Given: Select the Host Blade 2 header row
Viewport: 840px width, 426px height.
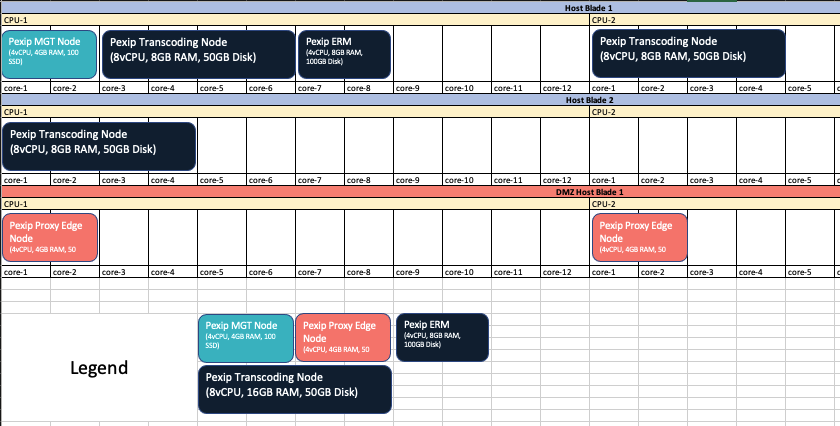Looking at the screenshot, I should (588, 100).
